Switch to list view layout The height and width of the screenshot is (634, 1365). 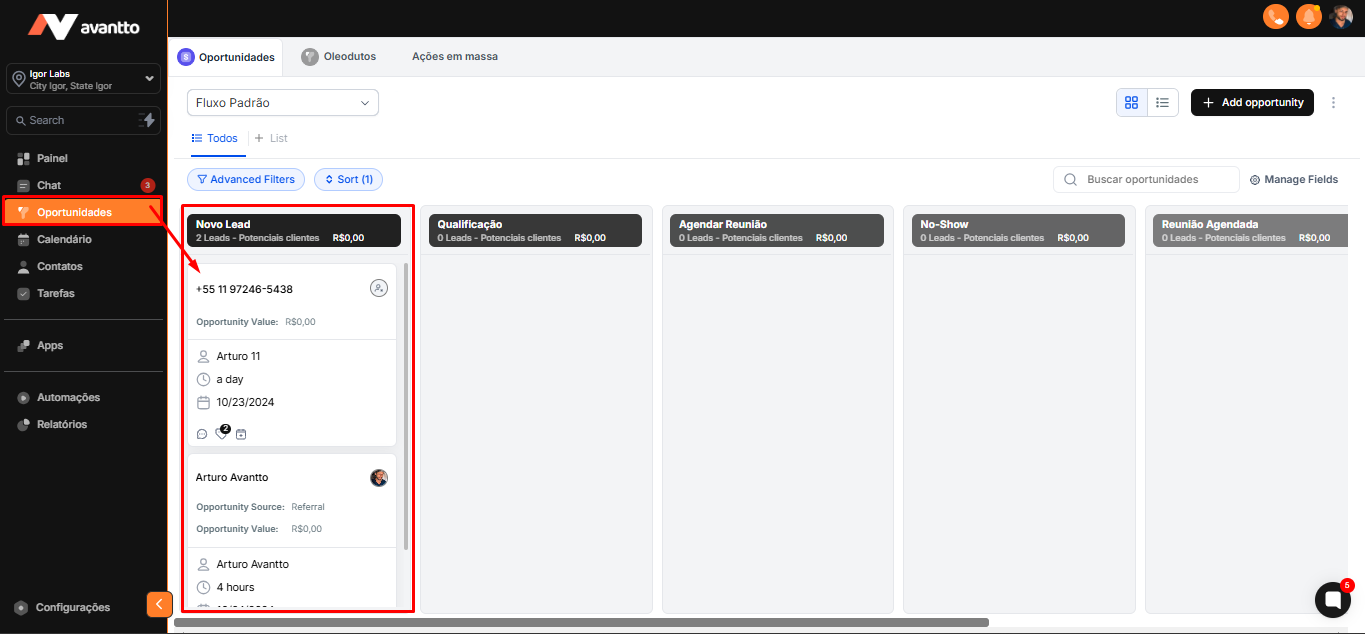(1163, 102)
